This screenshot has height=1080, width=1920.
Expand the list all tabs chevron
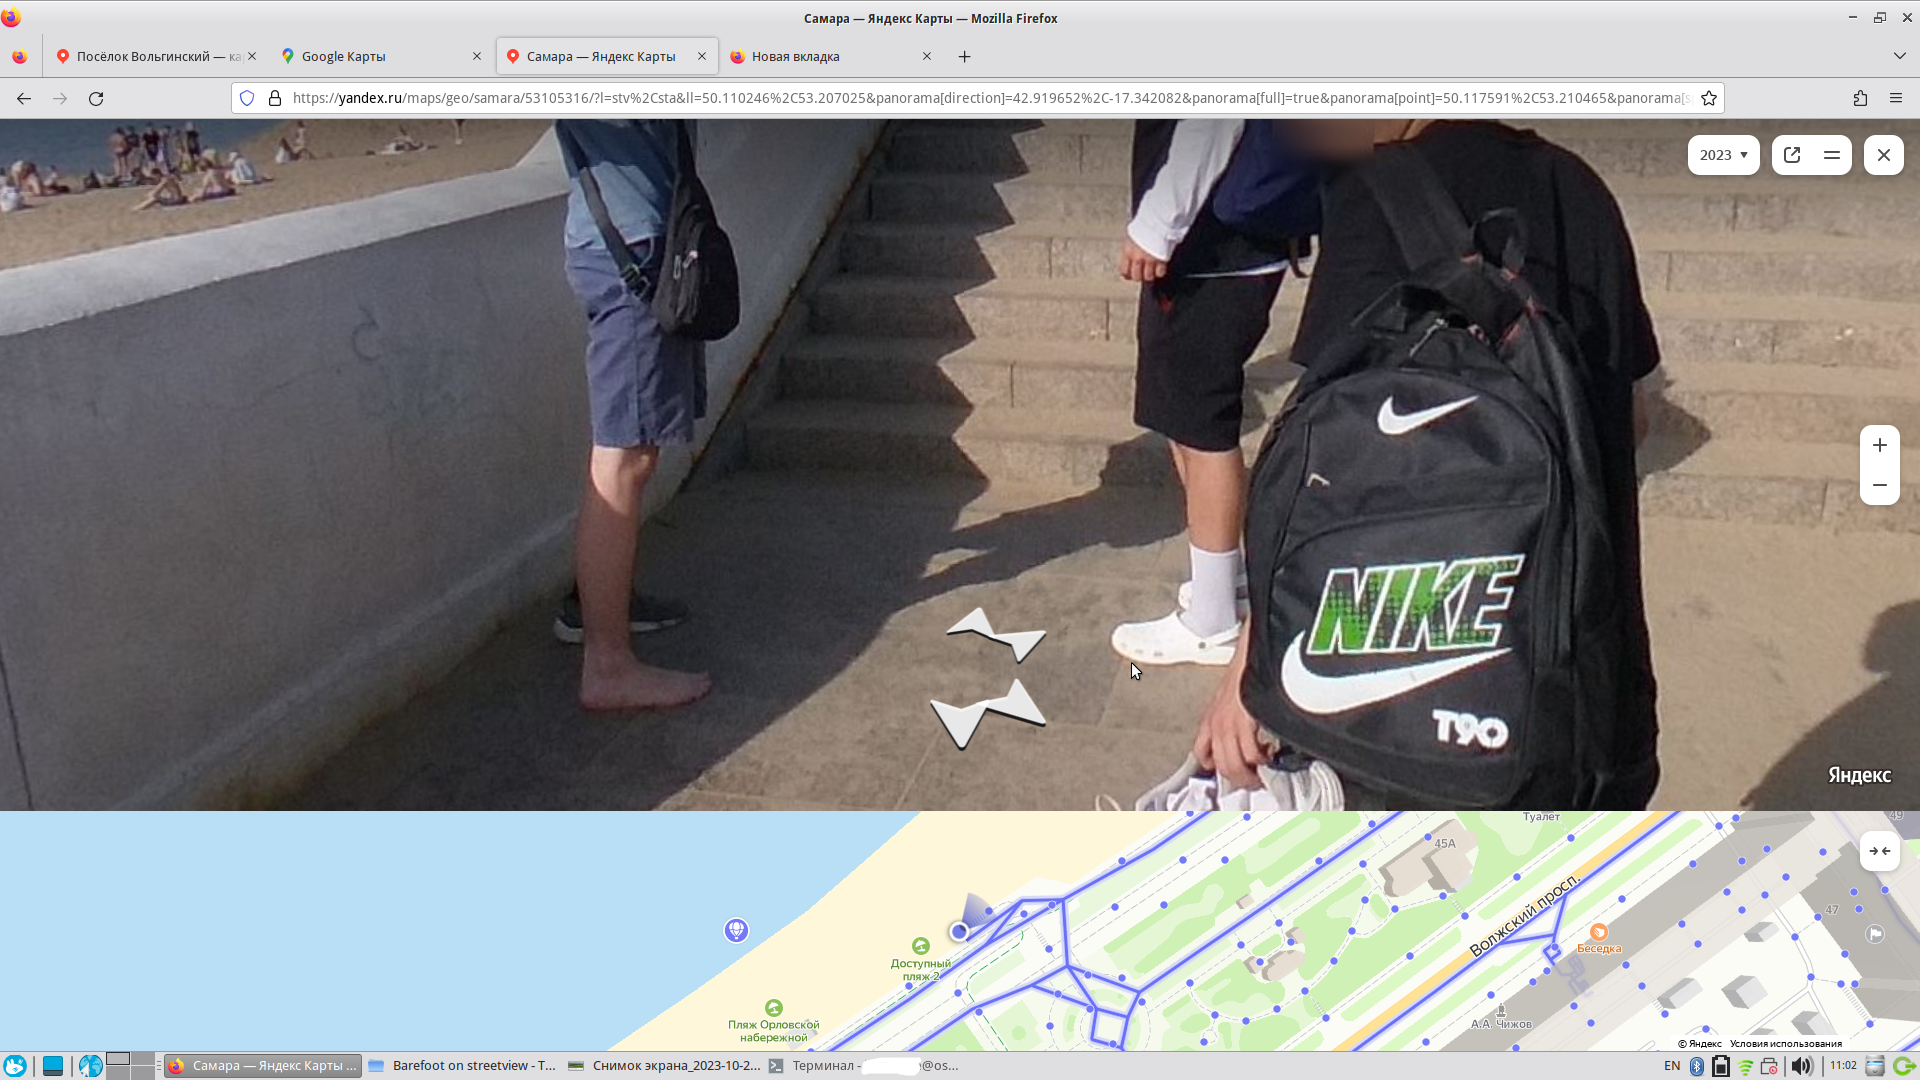tap(1900, 56)
